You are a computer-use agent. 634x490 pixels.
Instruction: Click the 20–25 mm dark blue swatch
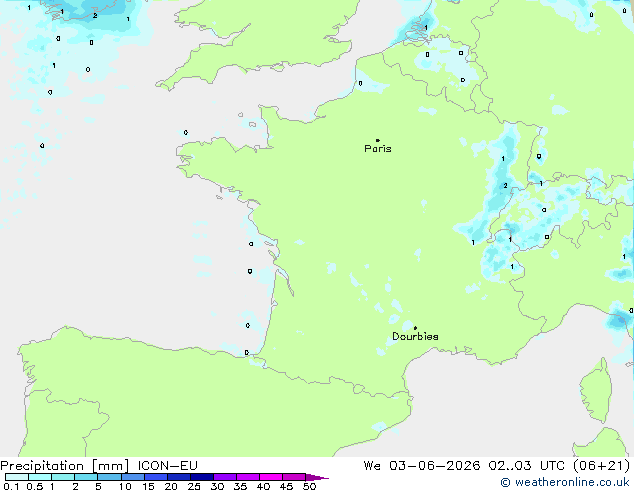178,477
